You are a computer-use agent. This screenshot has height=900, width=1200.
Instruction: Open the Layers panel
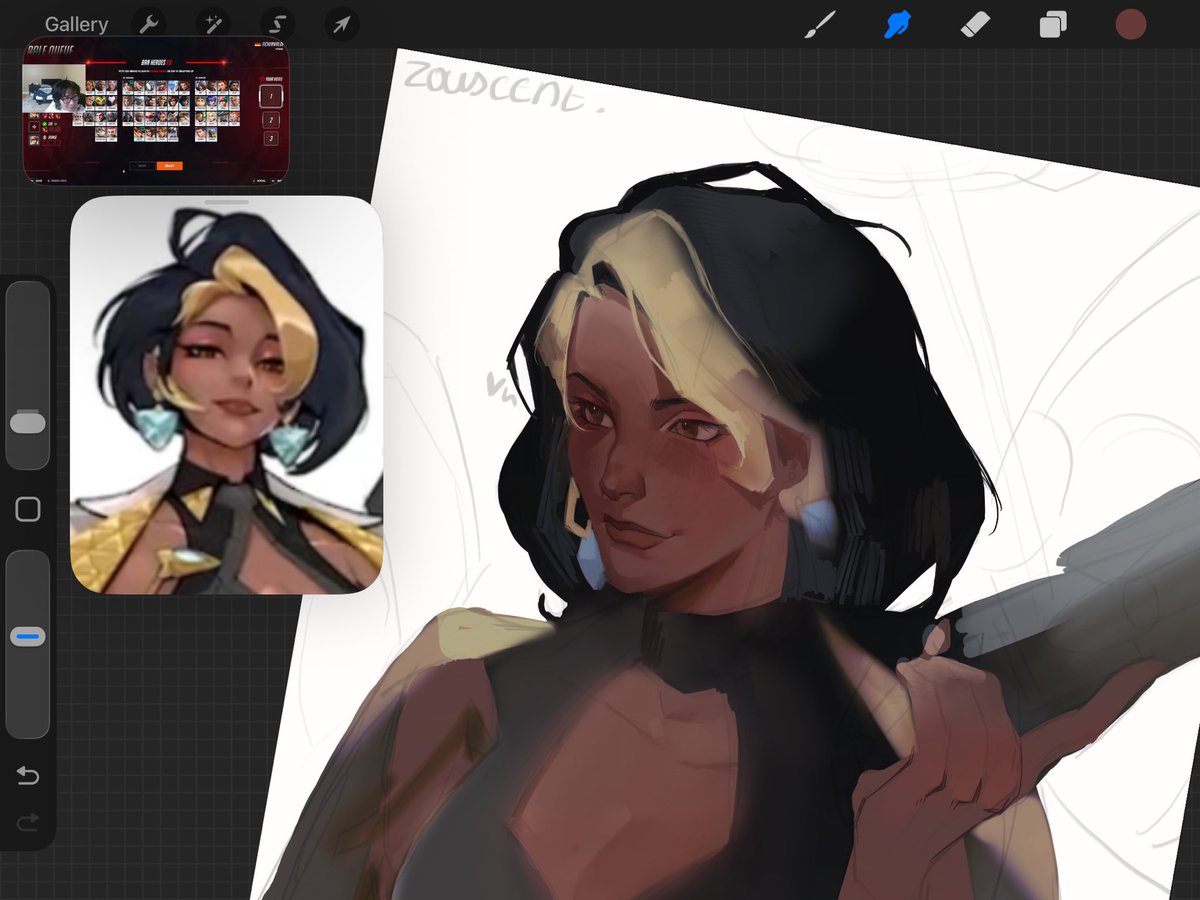pos(1052,25)
